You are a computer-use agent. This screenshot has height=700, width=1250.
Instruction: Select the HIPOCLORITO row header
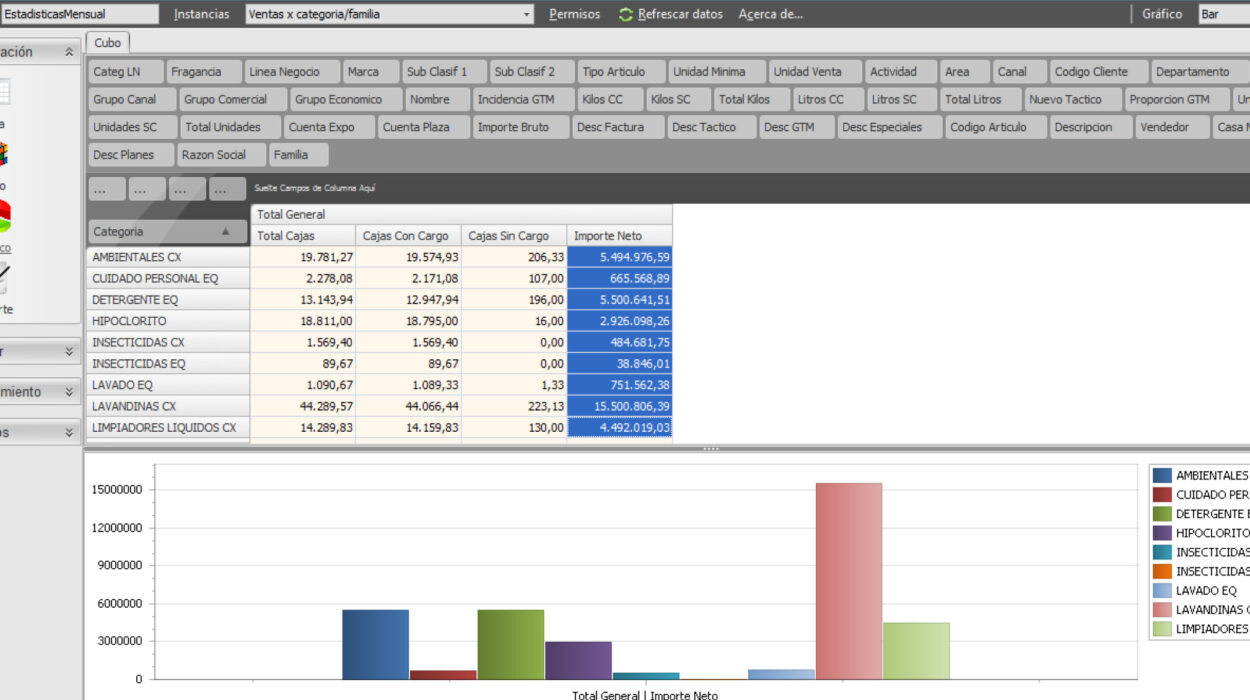[x=168, y=321]
